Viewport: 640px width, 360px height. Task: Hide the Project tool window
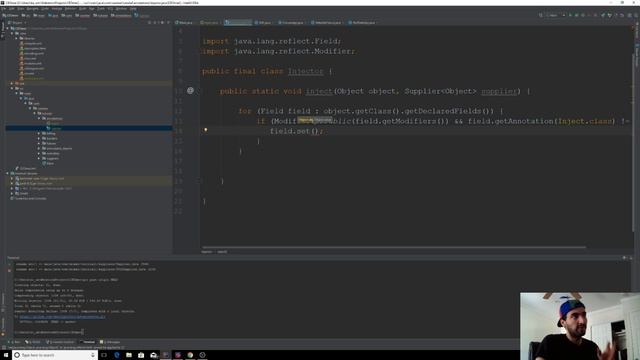click(168, 23)
